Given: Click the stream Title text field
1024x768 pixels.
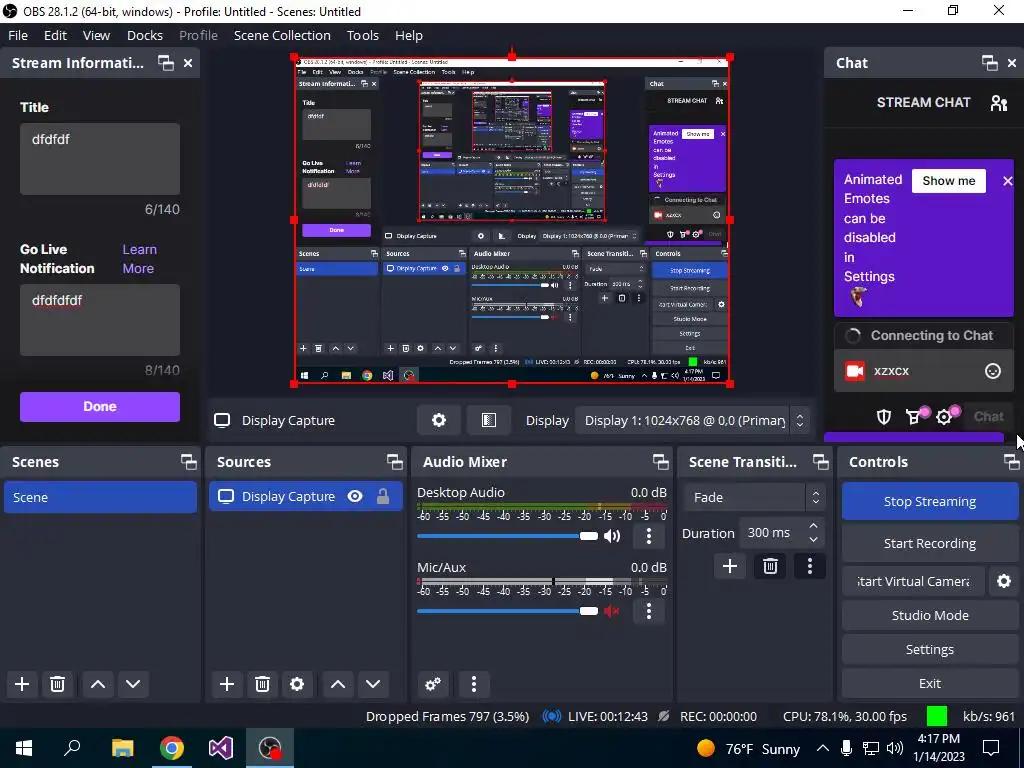Looking at the screenshot, I should [x=100, y=159].
